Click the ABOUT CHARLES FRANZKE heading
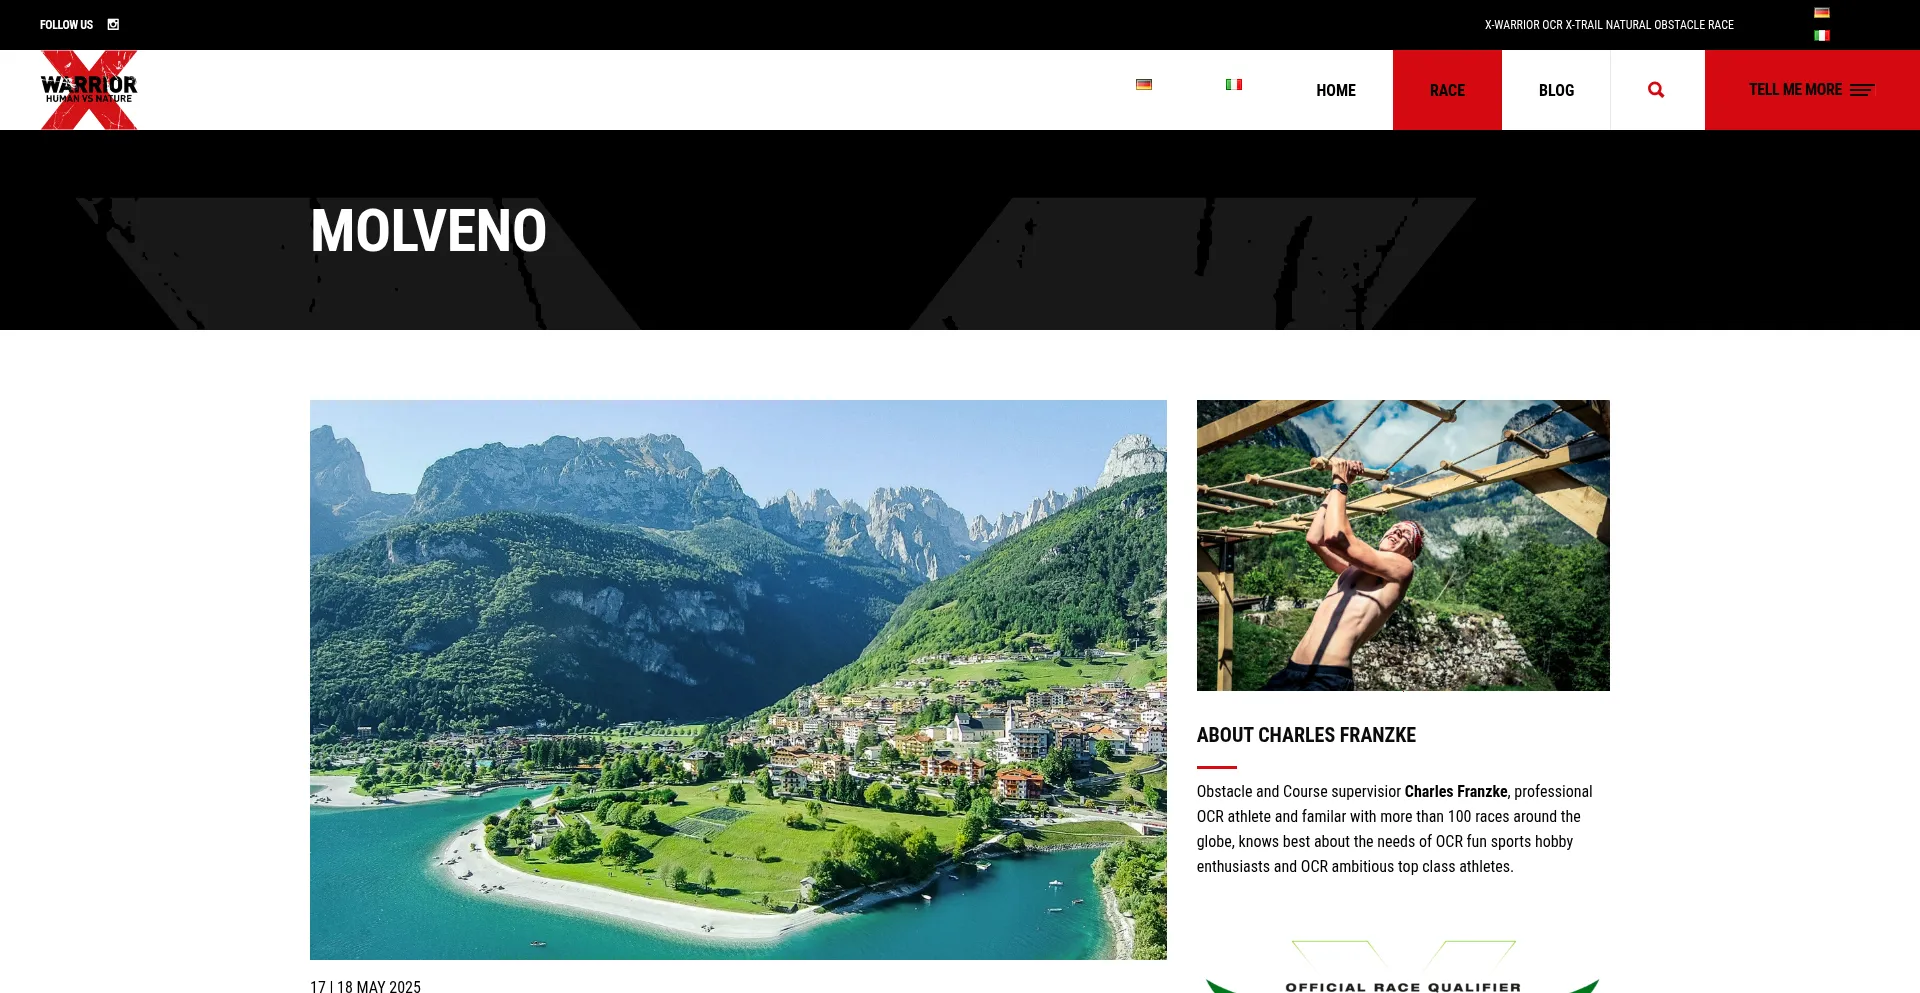The width and height of the screenshot is (1920, 993). 1306,735
